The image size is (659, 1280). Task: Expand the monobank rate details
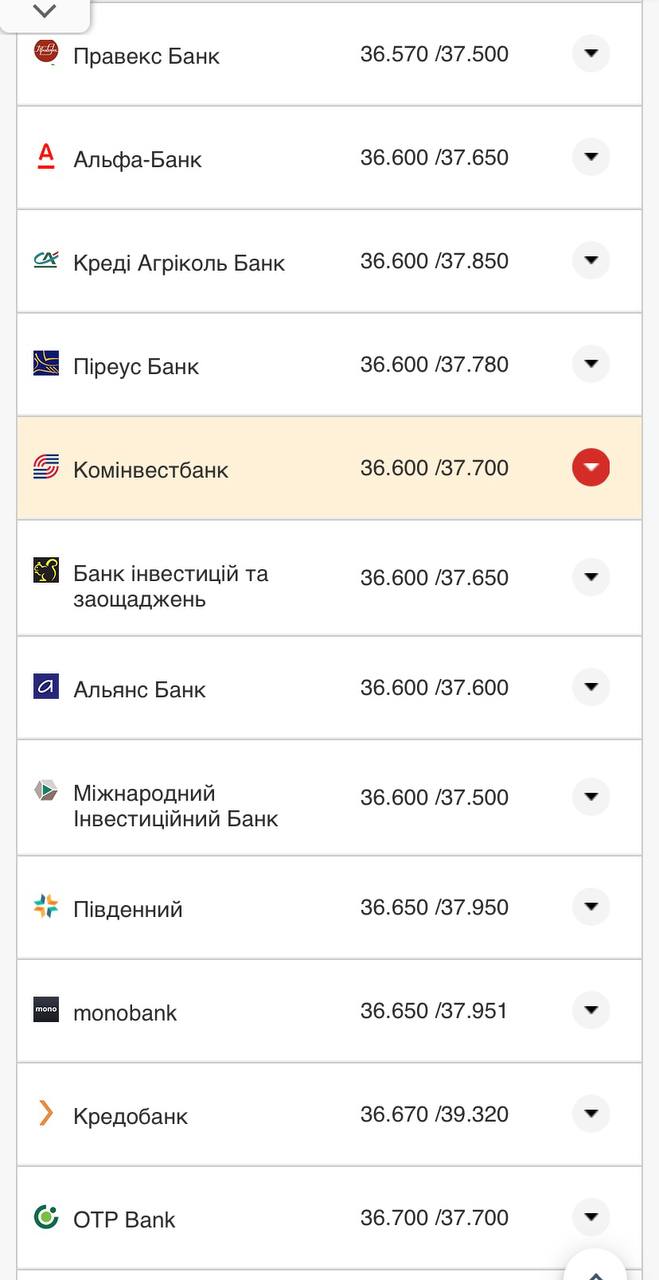point(591,1009)
